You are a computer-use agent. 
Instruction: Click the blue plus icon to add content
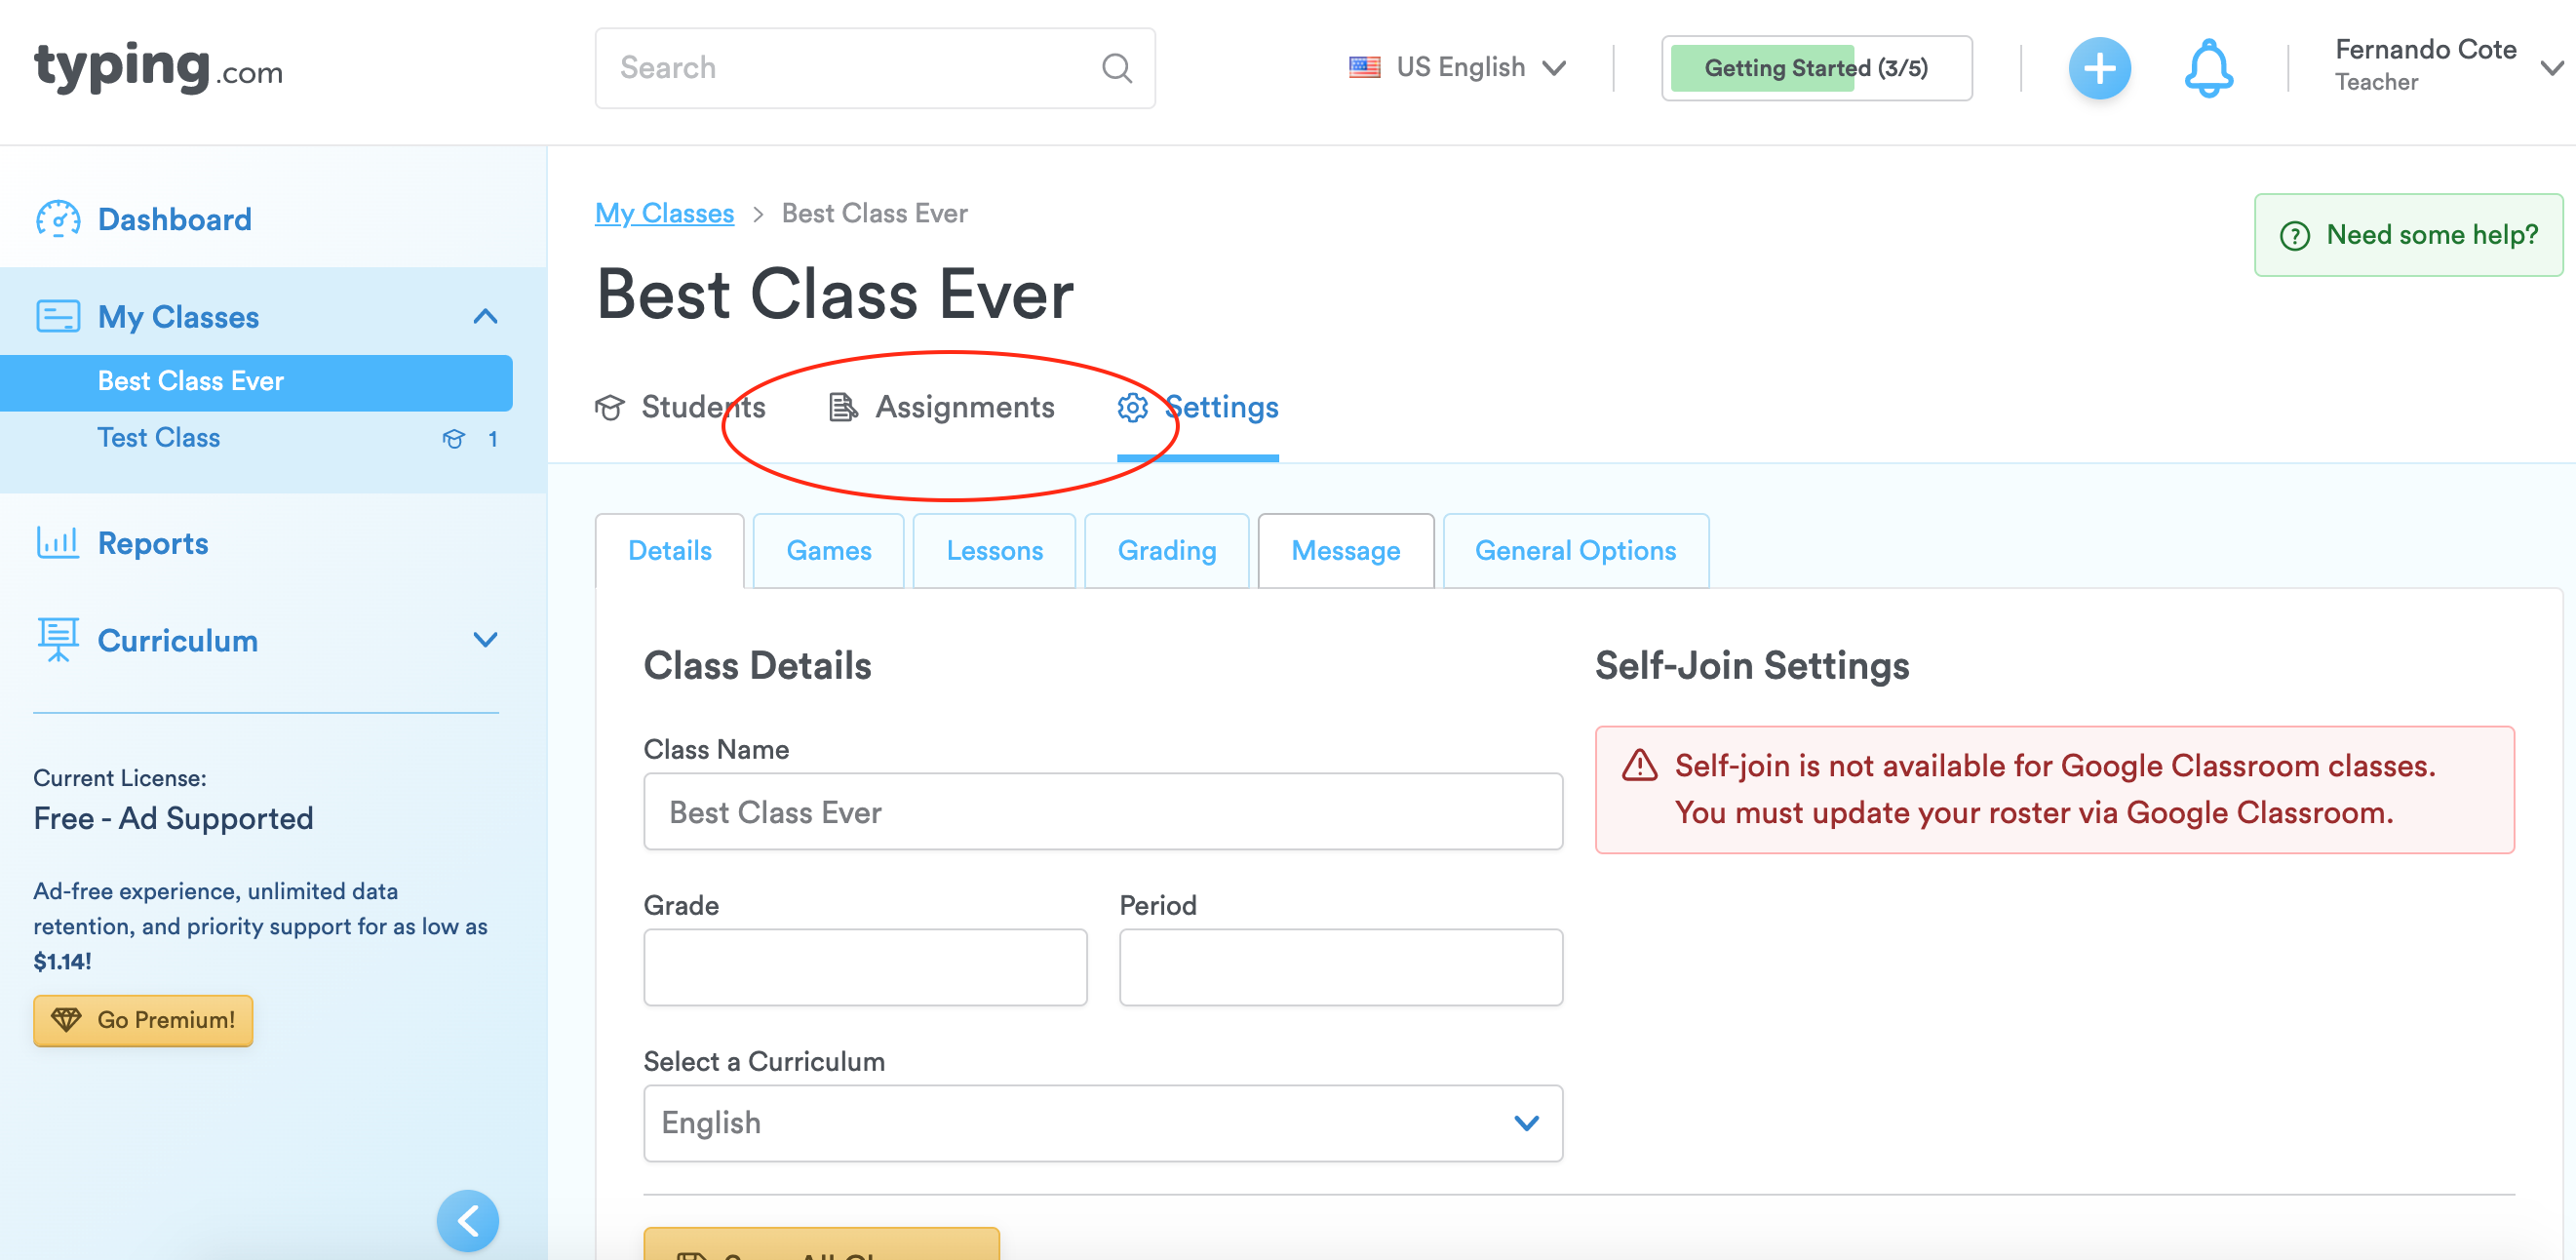click(x=2100, y=68)
